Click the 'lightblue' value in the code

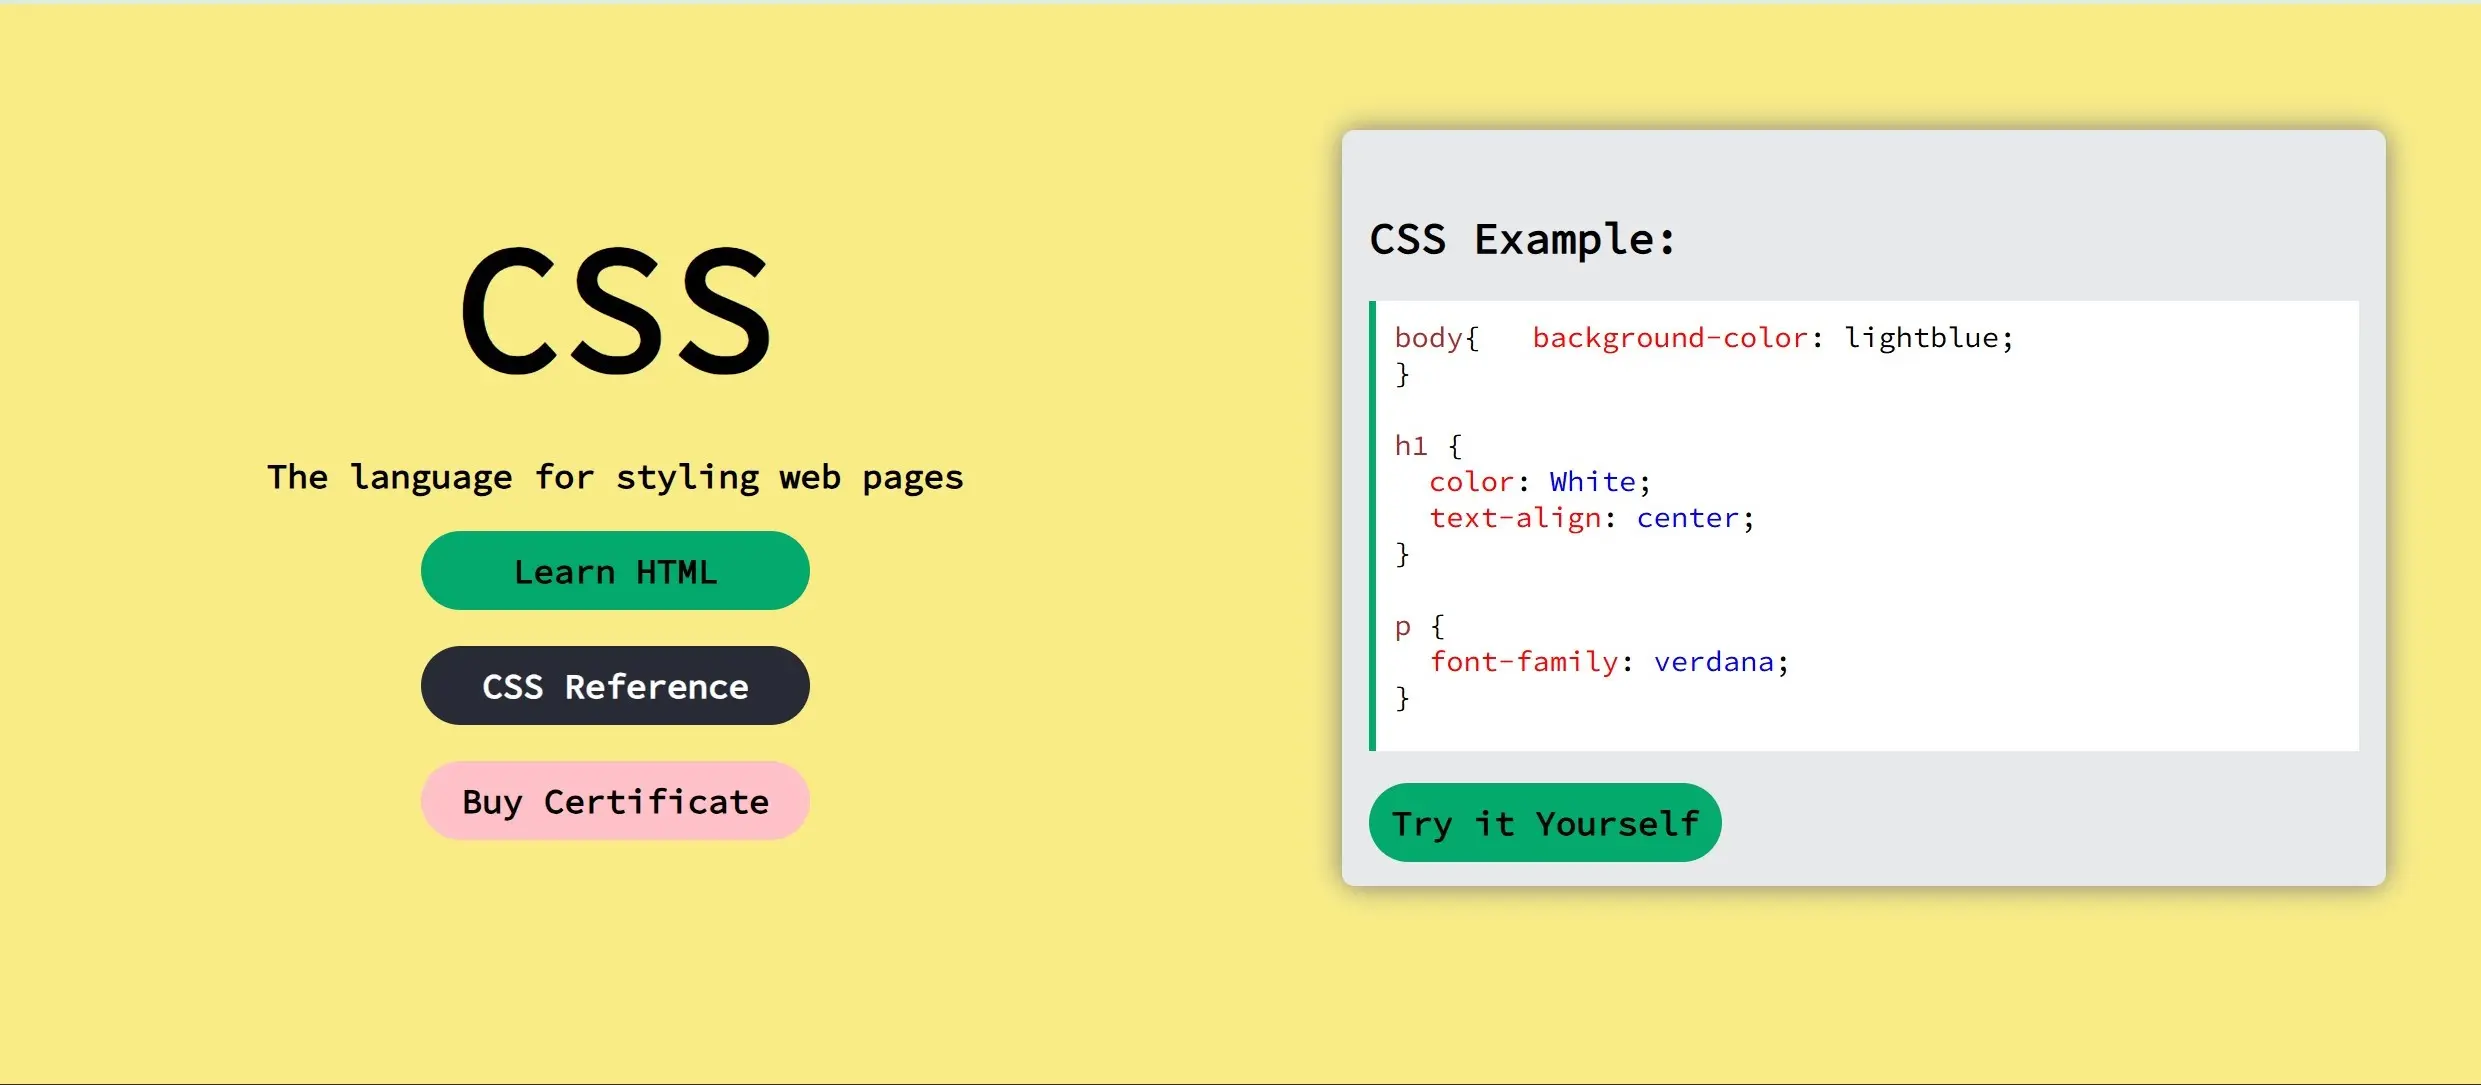(1921, 338)
